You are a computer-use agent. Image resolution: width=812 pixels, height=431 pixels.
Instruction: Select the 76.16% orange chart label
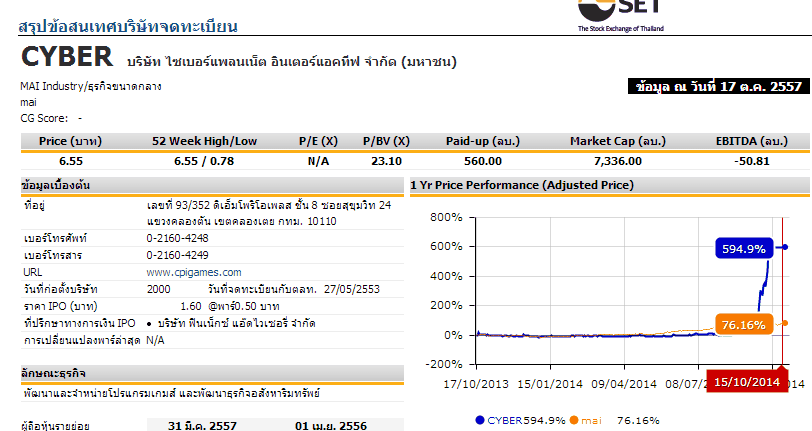coord(744,324)
